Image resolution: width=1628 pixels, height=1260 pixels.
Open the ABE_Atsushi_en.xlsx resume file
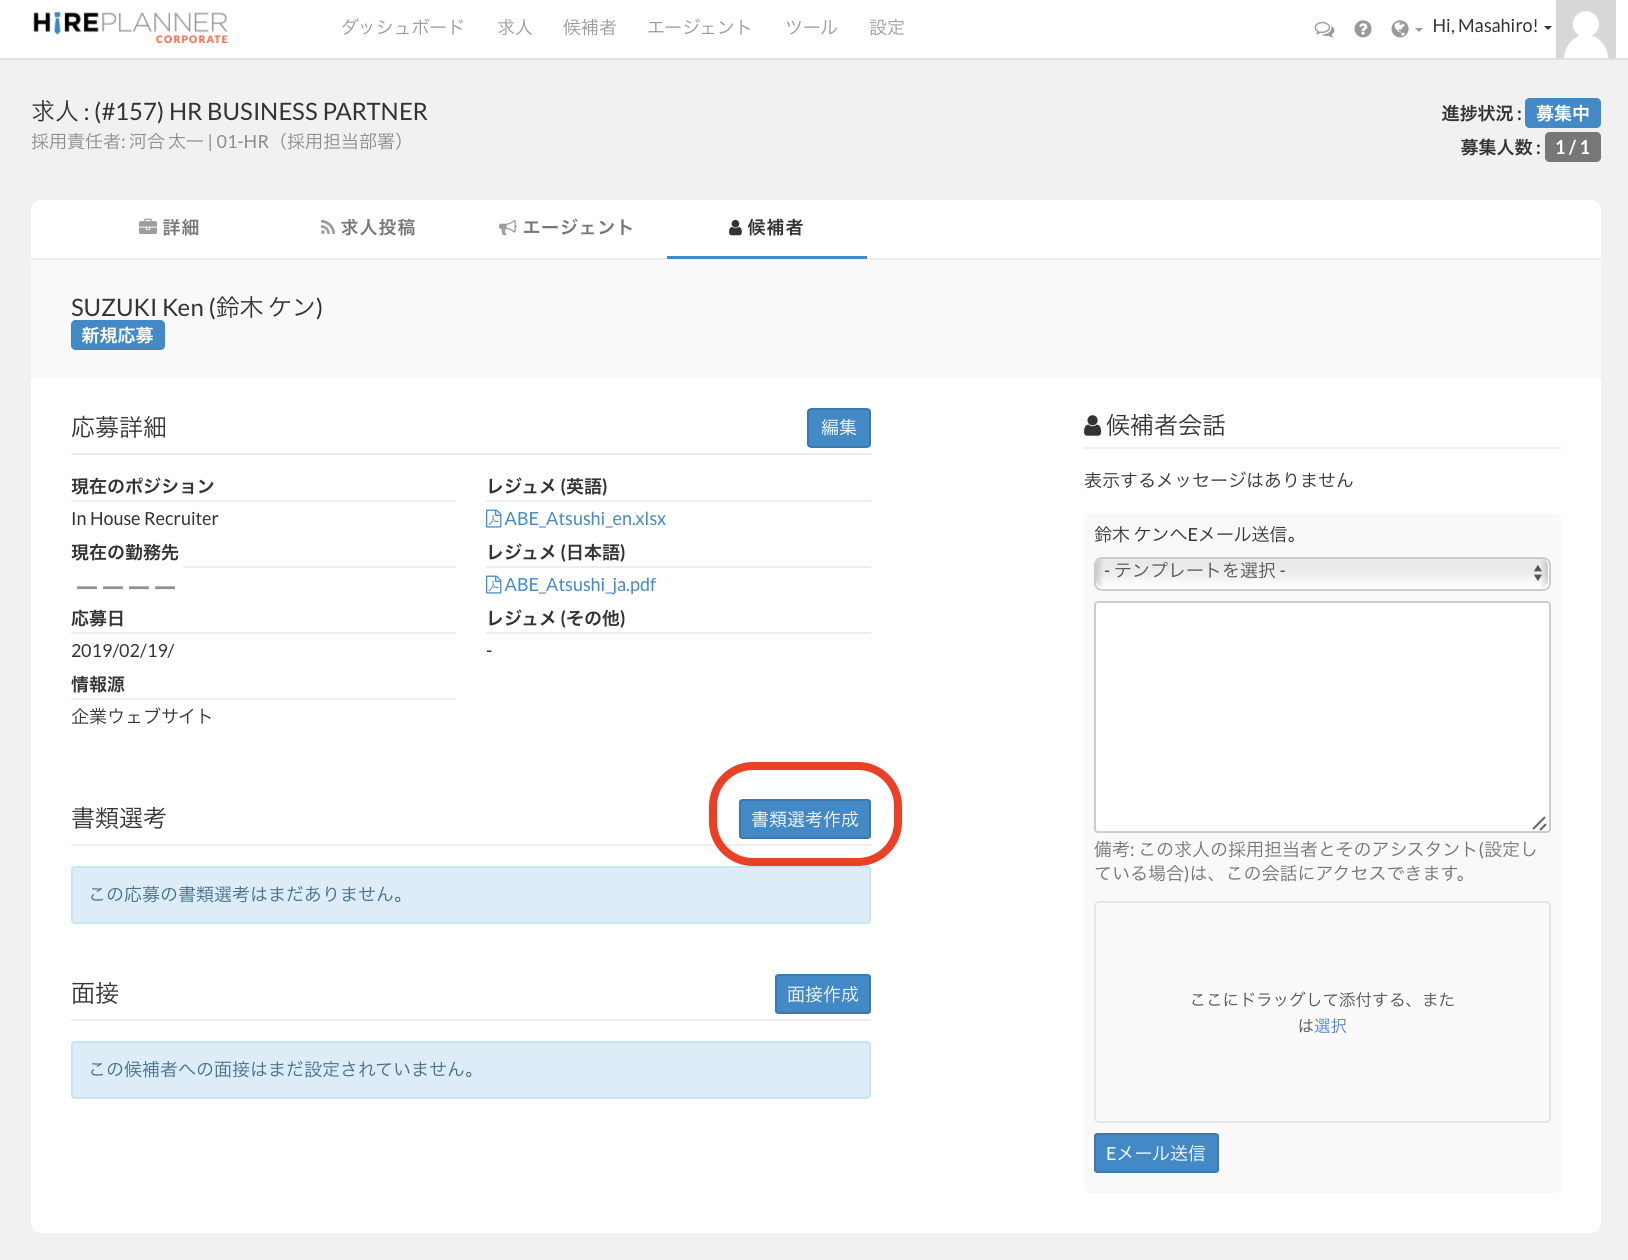pyautogui.click(x=584, y=519)
